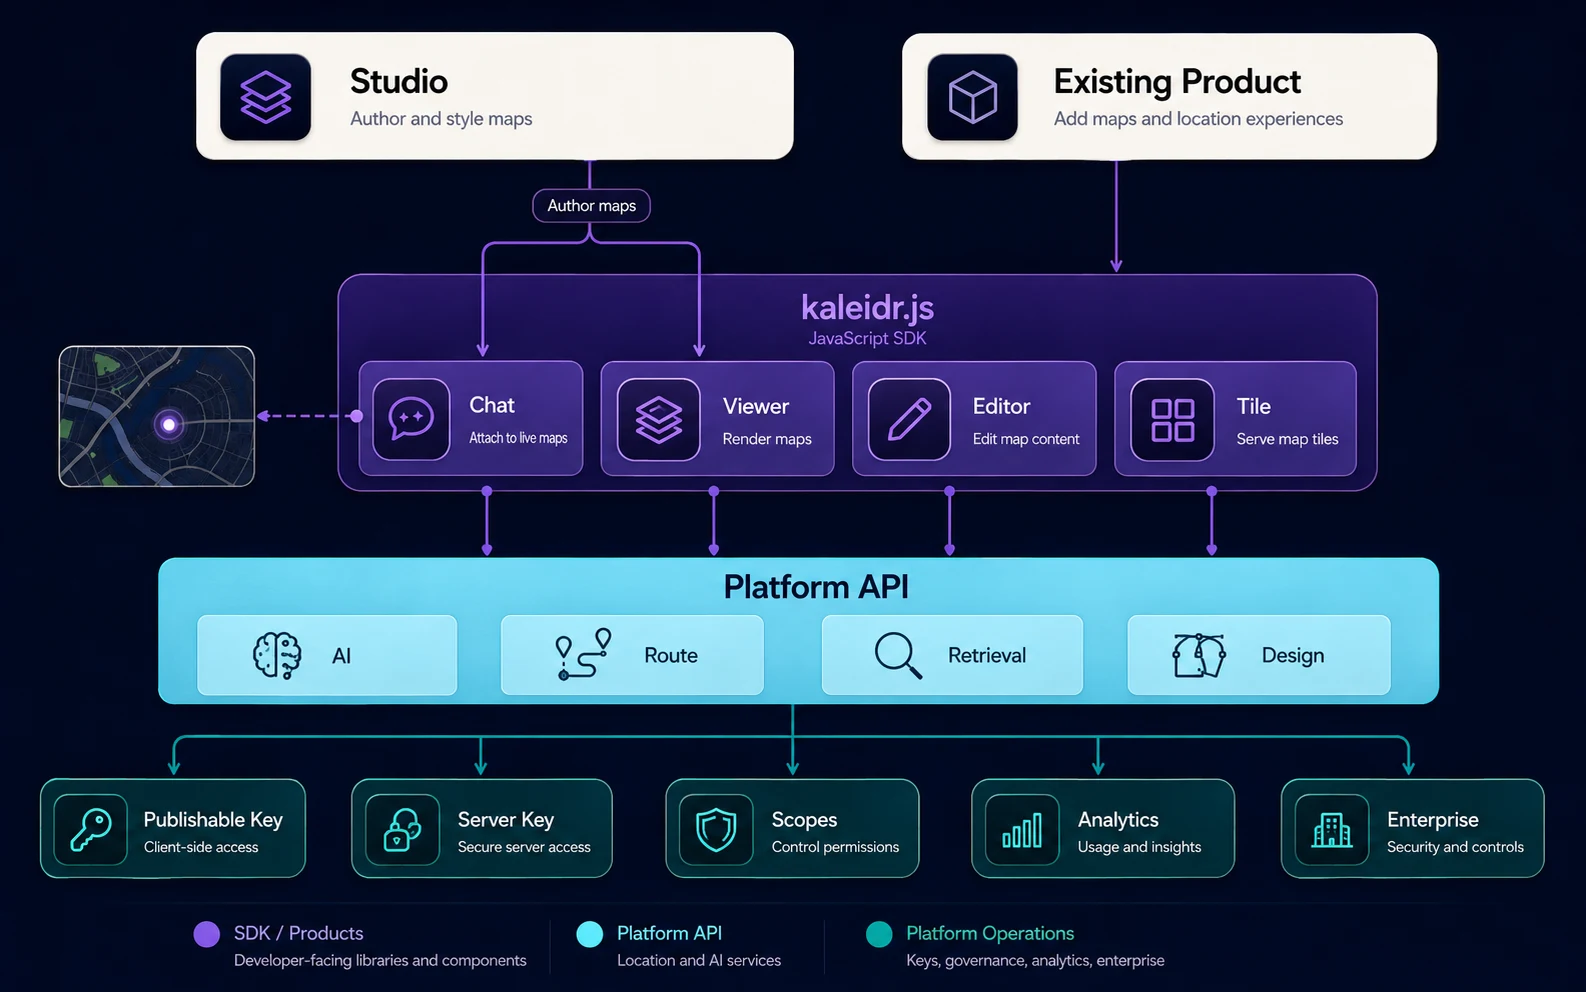Click the "Secure server access" text
Screen dimensions: 1586x992
pos(524,847)
